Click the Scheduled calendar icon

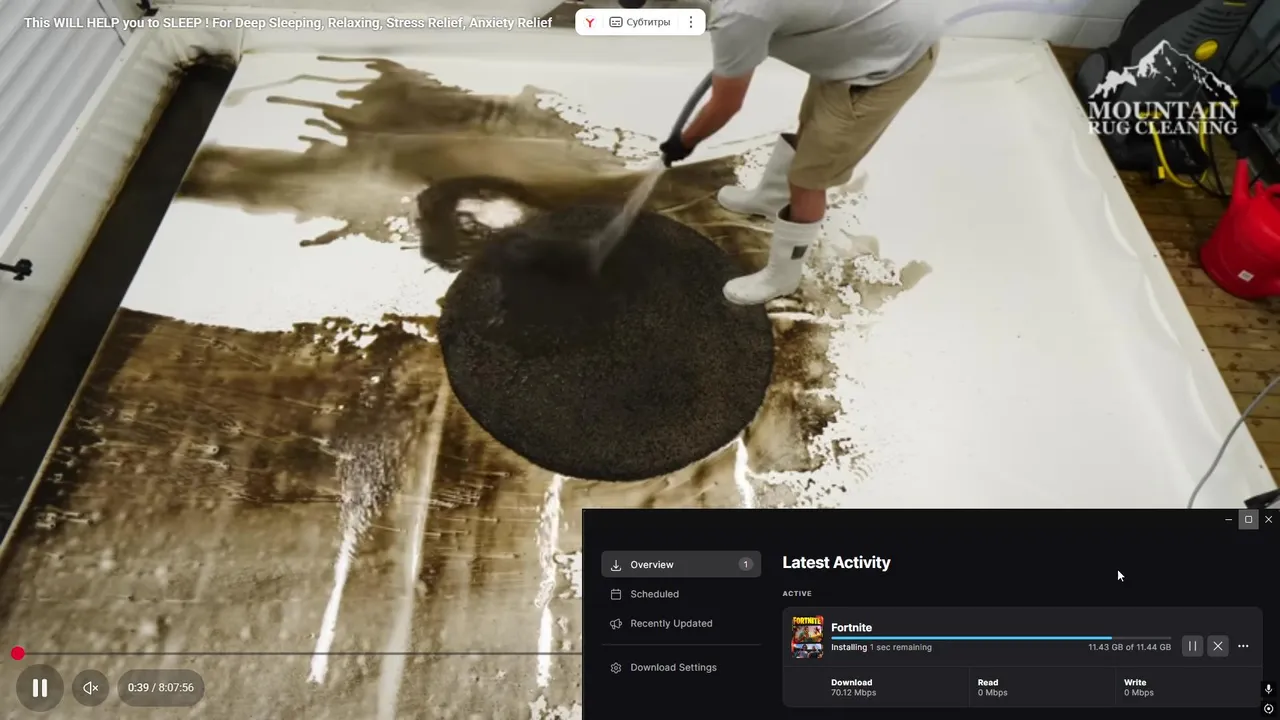pyautogui.click(x=616, y=594)
